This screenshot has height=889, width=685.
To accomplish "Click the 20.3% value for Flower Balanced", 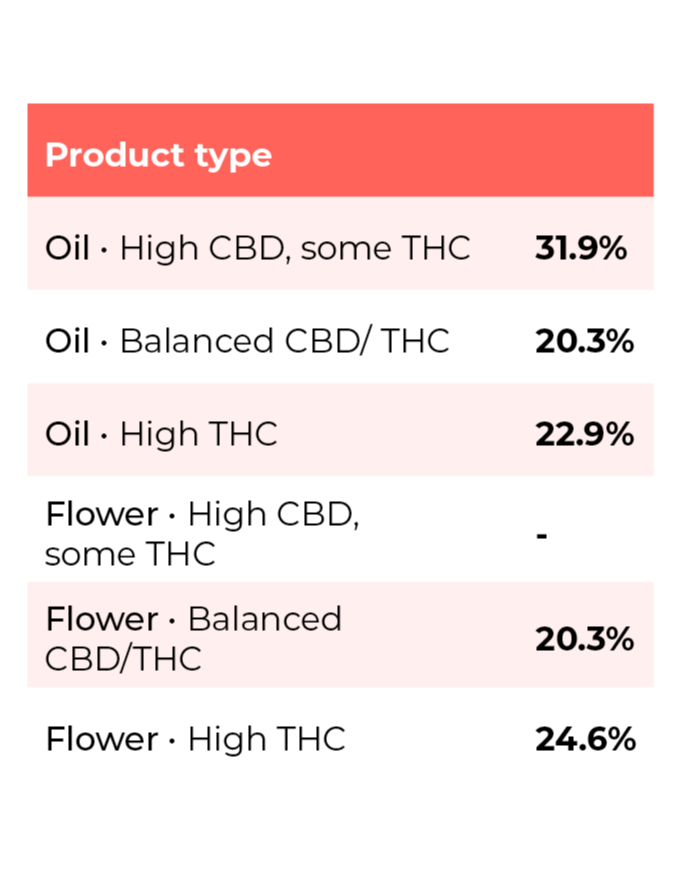I will tap(585, 640).
